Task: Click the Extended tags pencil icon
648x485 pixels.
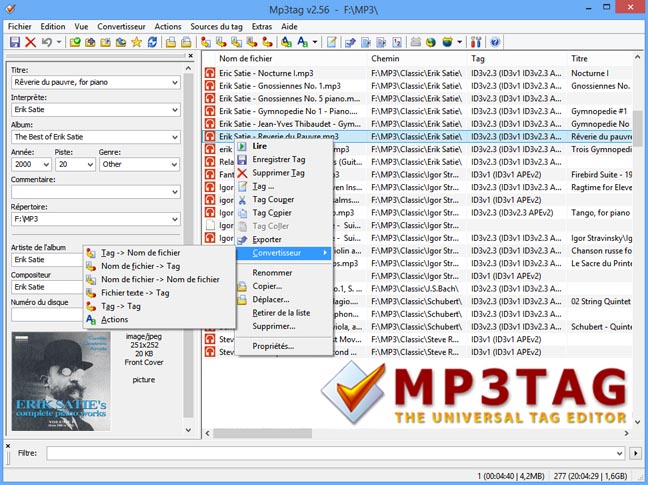Action: click(331, 42)
